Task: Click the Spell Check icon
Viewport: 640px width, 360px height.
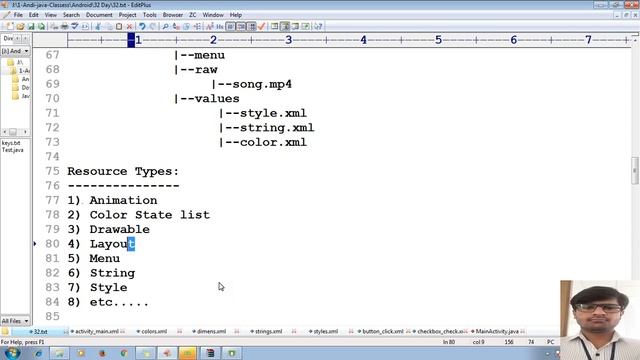Action: pos(75,27)
